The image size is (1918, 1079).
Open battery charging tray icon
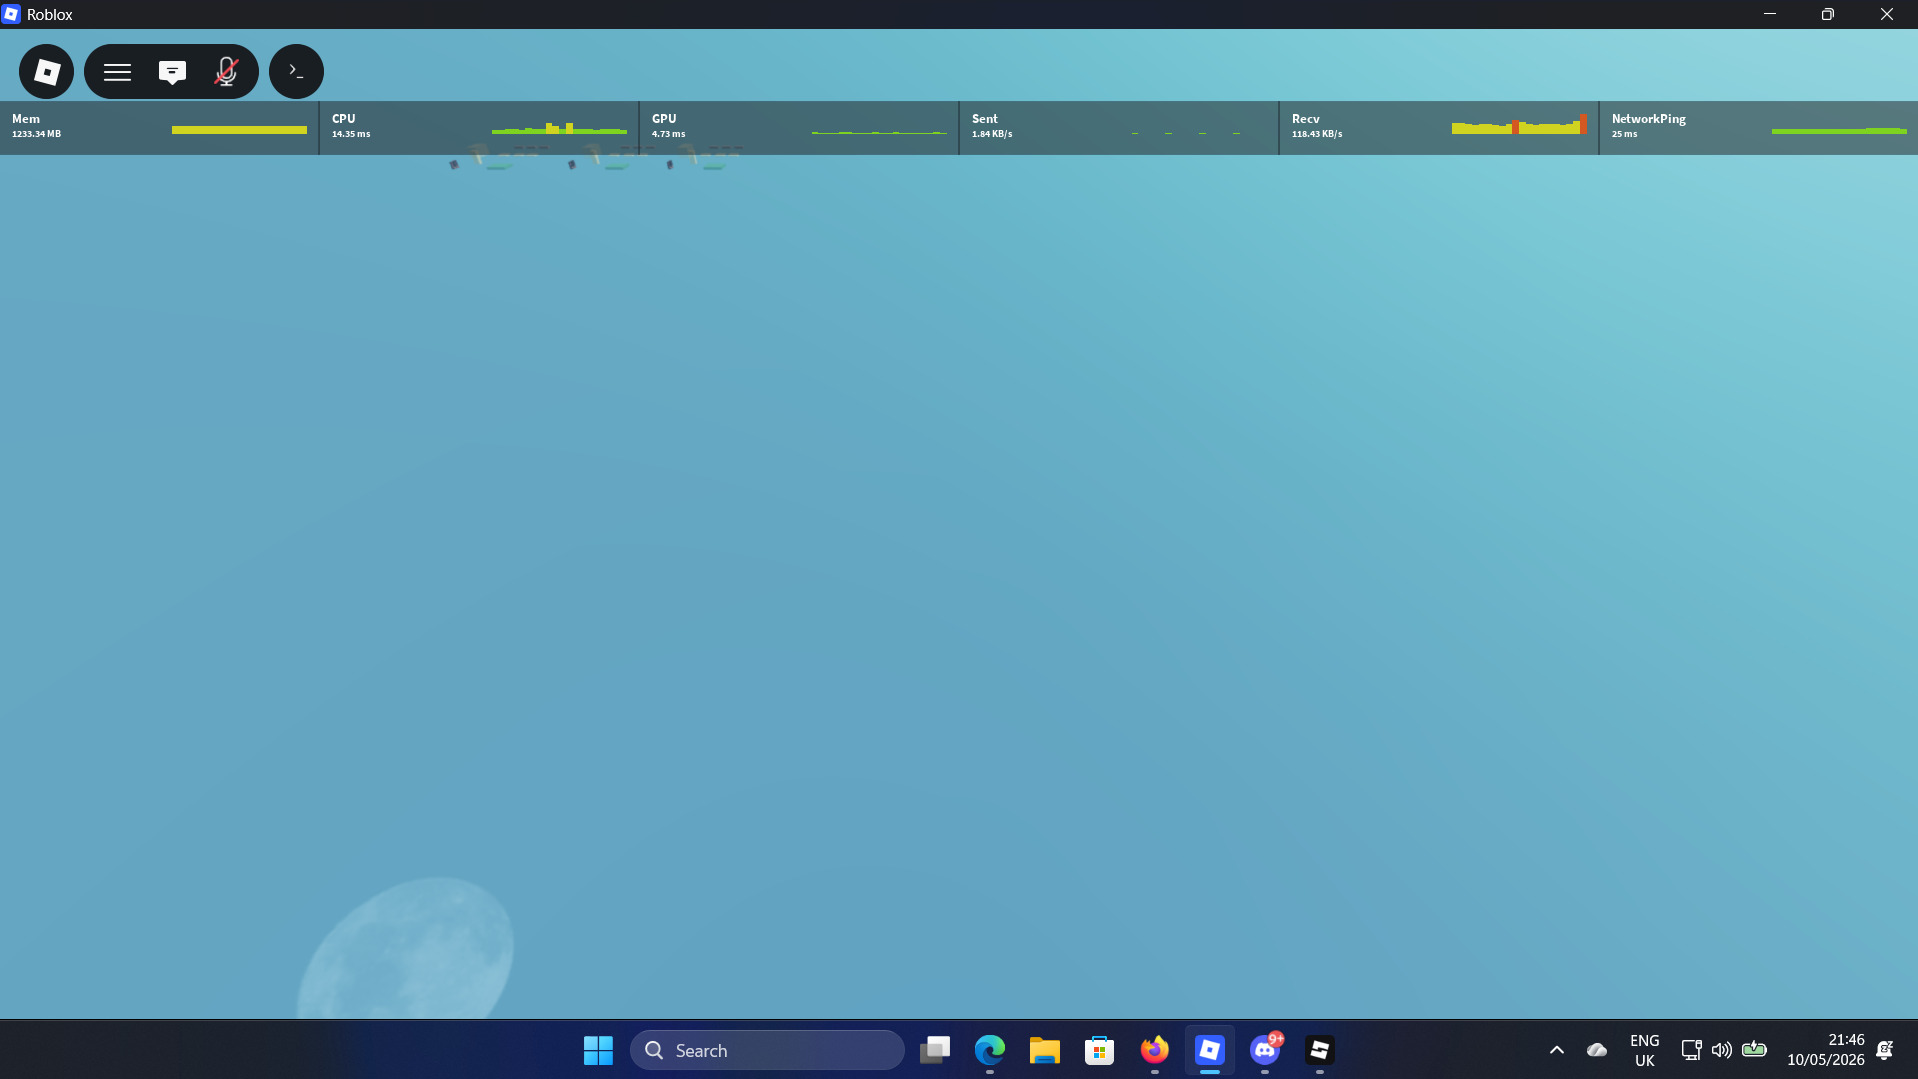coord(1754,1050)
